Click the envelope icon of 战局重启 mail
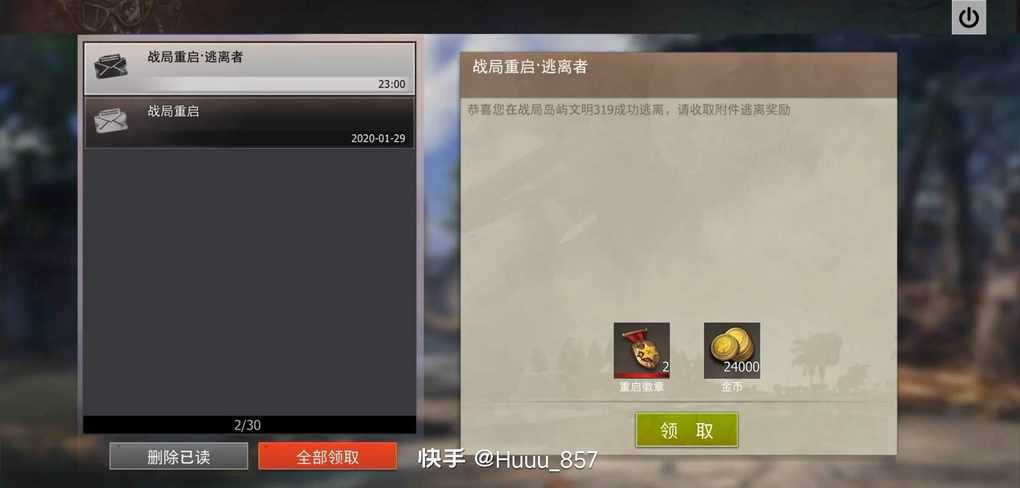The image size is (1020, 488). tap(111, 121)
